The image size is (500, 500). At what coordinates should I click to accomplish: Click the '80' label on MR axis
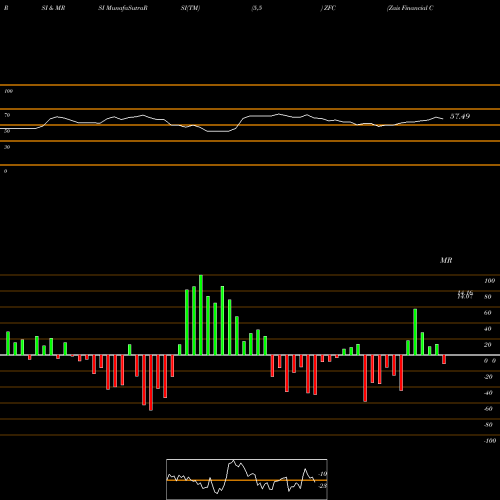(x=488, y=297)
